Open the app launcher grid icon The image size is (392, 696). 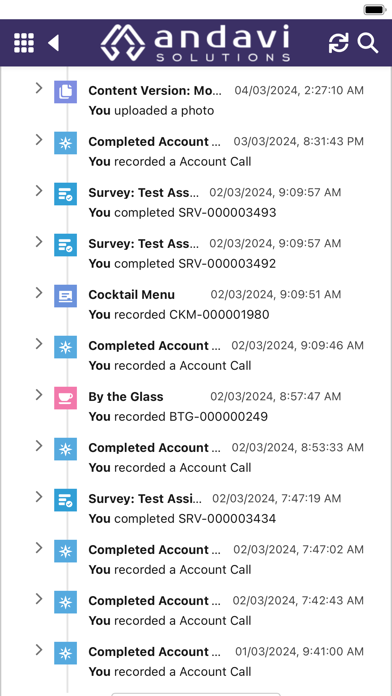[x=24, y=43]
